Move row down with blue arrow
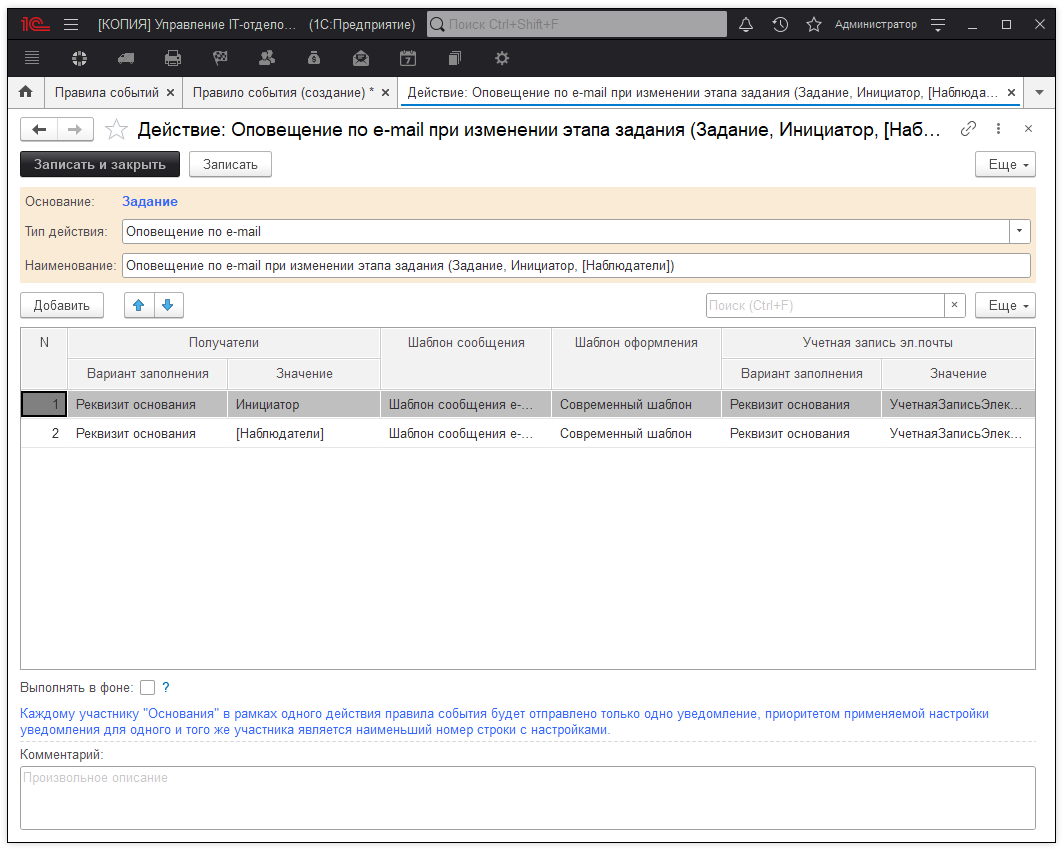1063x850 pixels. click(168, 305)
